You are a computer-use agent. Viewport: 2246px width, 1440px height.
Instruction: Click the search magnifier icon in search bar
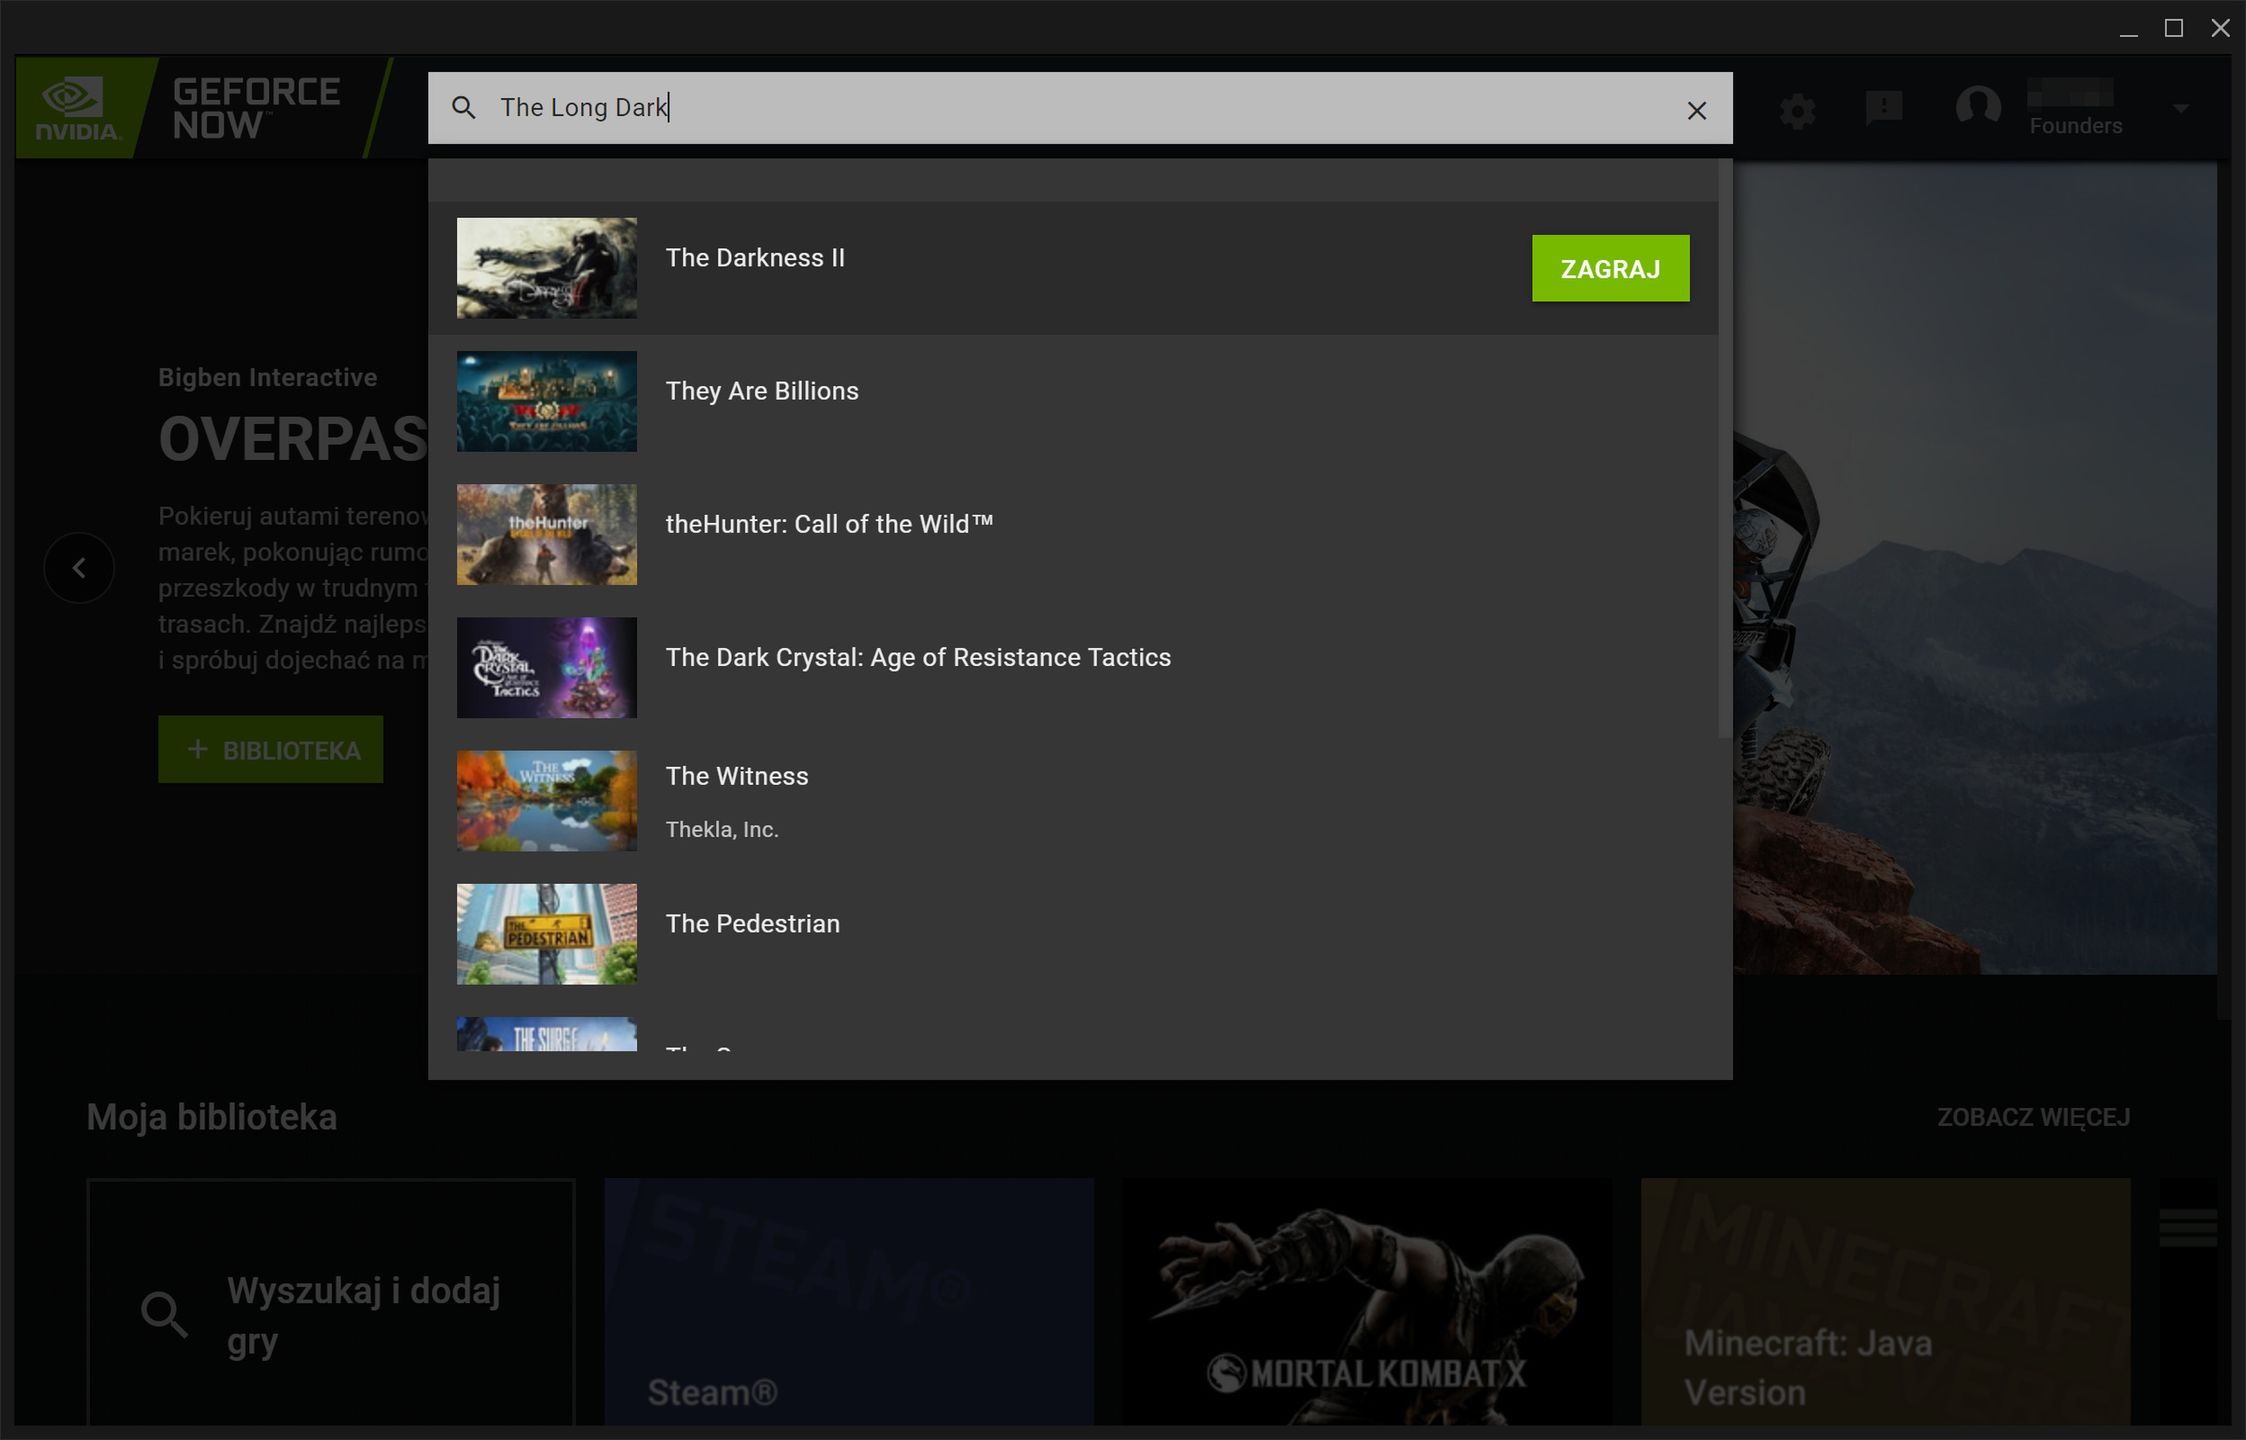pyautogui.click(x=463, y=107)
